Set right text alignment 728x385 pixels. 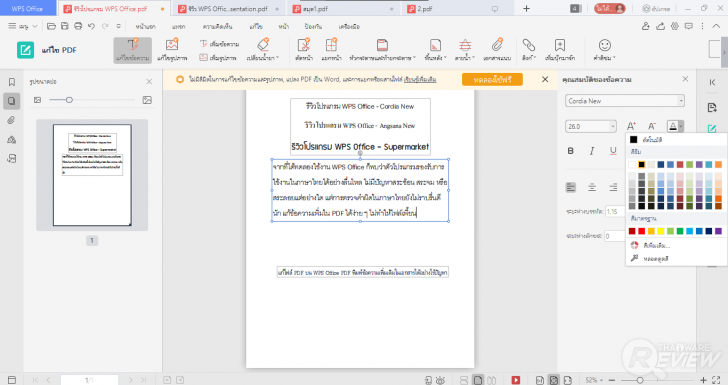coord(613,187)
